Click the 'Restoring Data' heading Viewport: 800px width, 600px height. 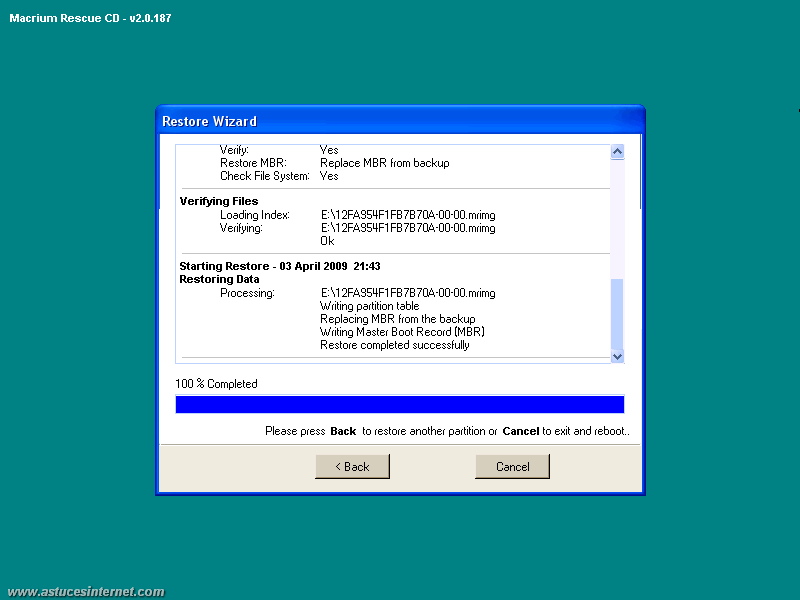[x=219, y=279]
